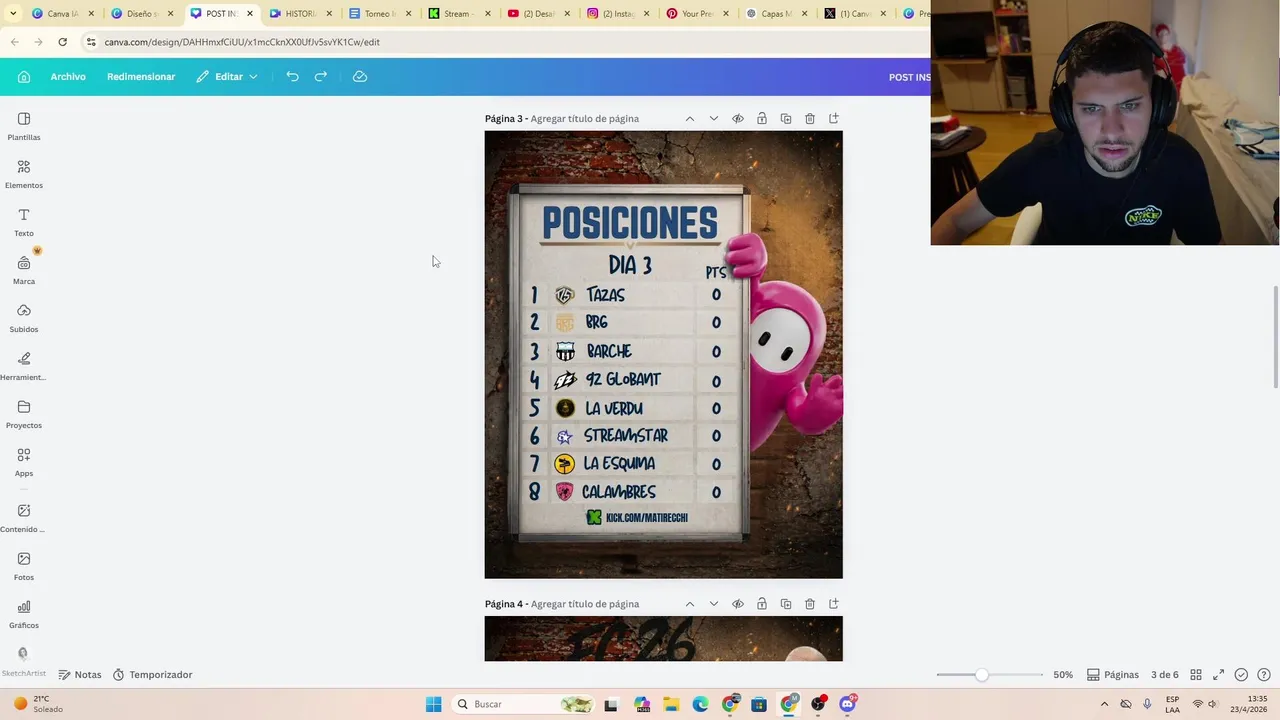The width and height of the screenshot is (1280, 720).
Task: Select the Texto tool in sidebar
Action: click(x=24, y=222)
